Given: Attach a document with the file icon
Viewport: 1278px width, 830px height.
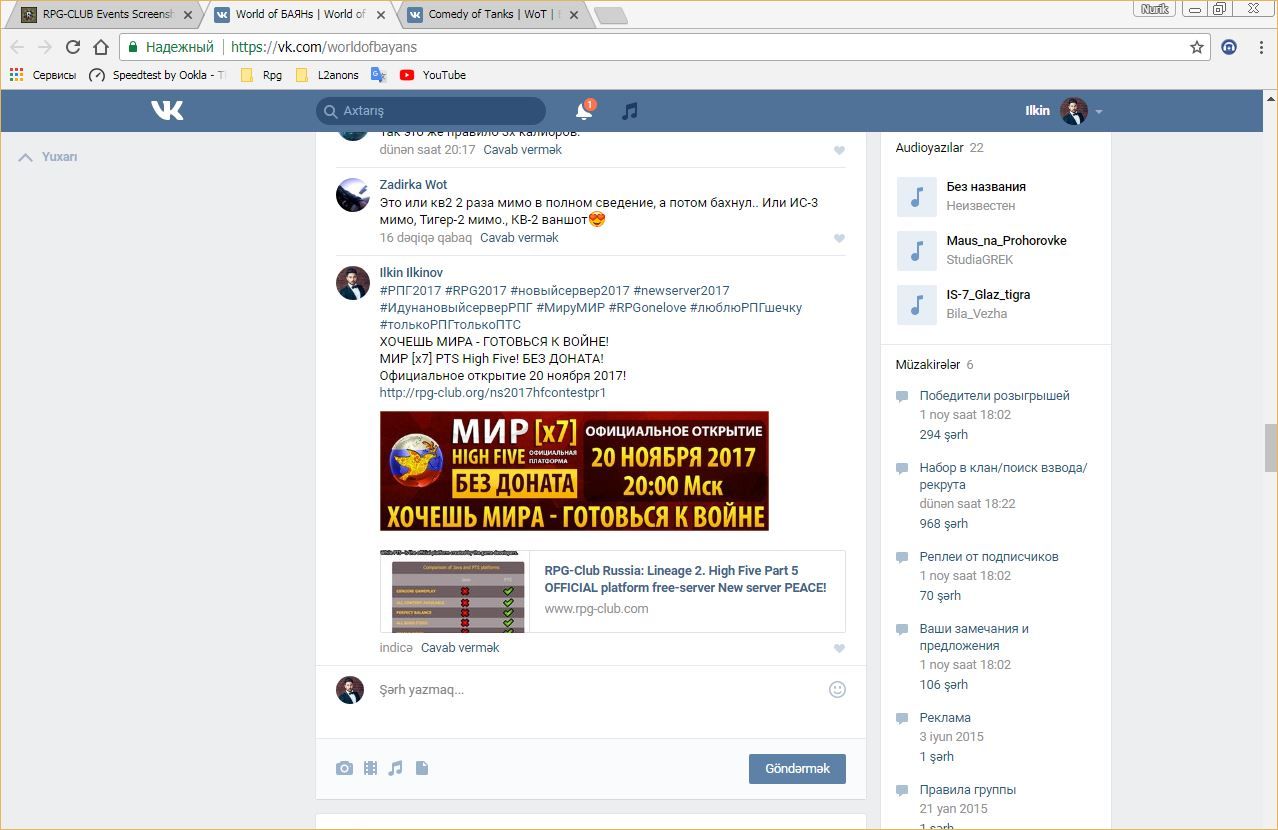Looking at the screenshot, I should pos(421,768).
